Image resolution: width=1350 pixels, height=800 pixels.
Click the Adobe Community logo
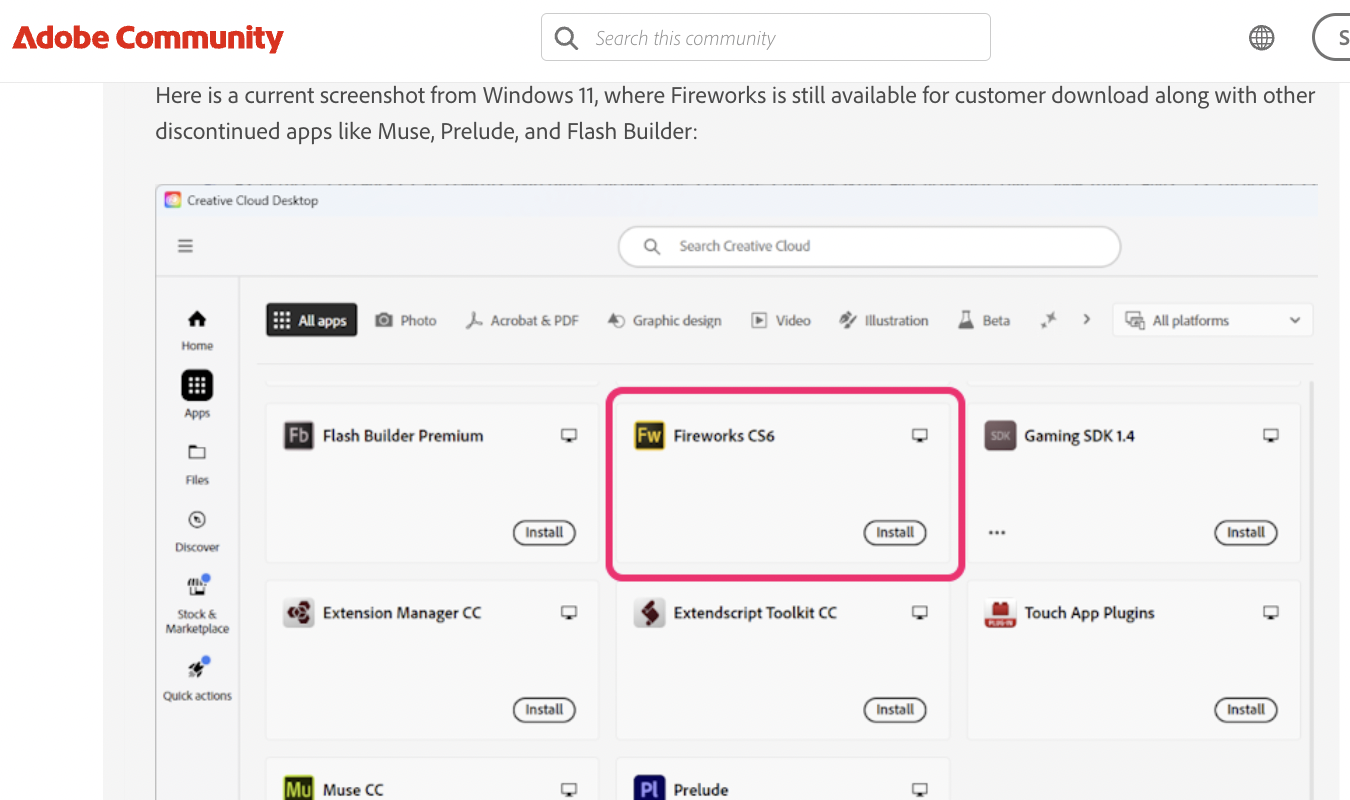click(148, 38)
